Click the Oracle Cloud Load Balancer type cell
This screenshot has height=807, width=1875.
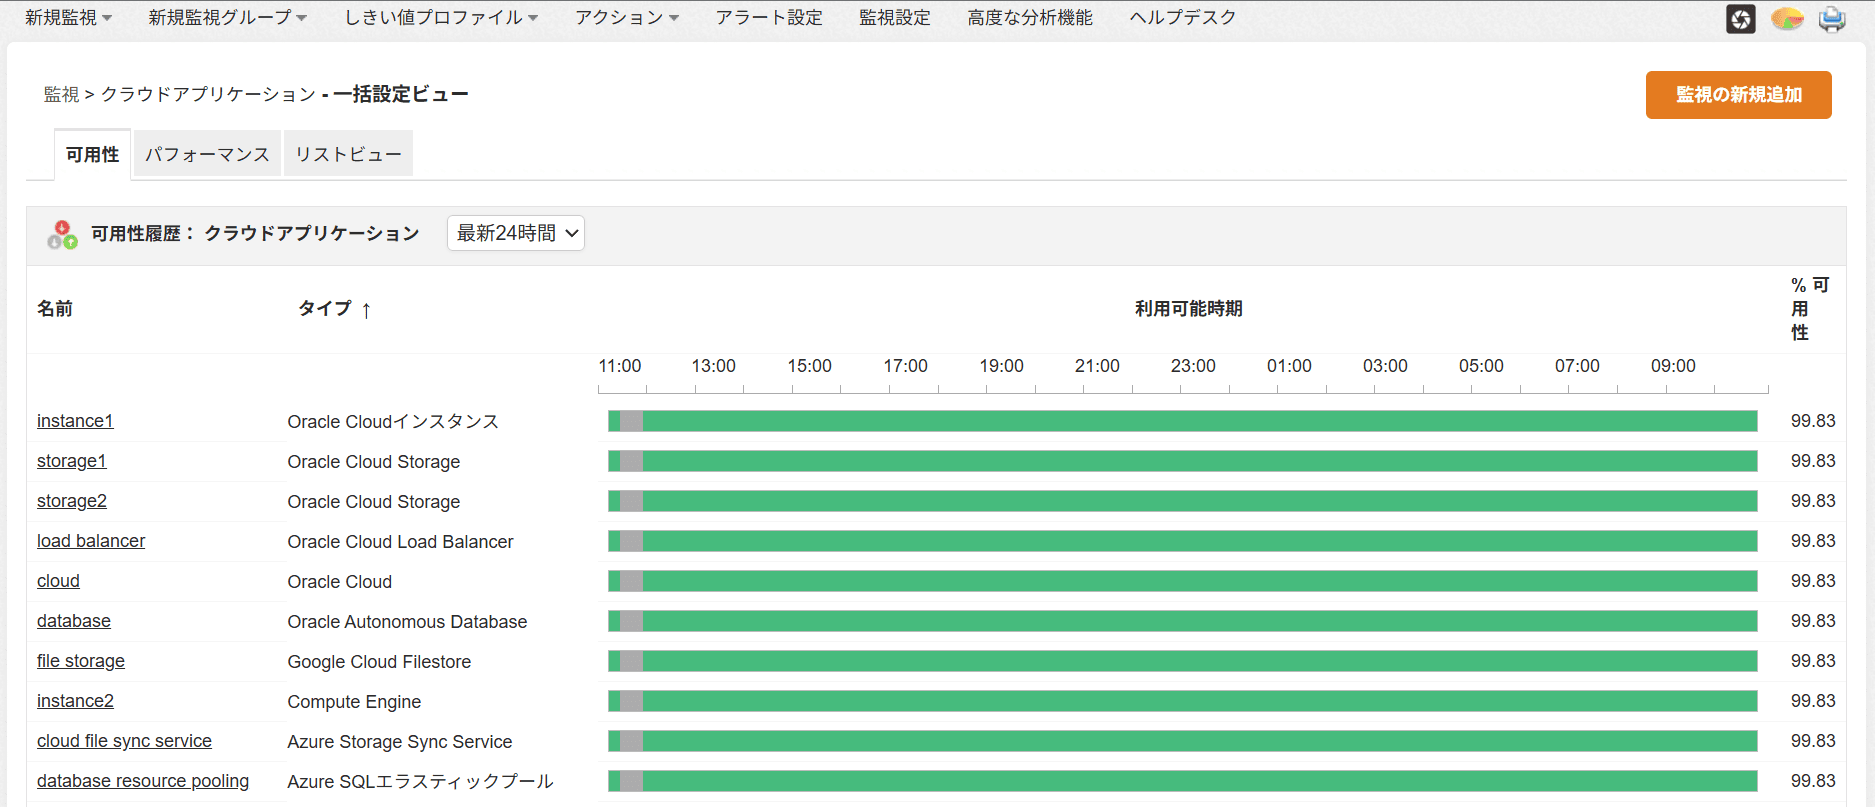click(x=400, y=541)
